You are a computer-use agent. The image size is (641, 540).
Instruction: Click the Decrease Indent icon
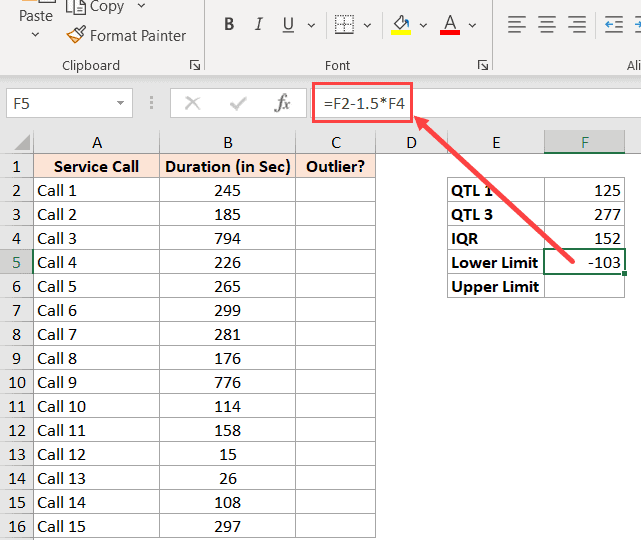click(x=614, y=25)
